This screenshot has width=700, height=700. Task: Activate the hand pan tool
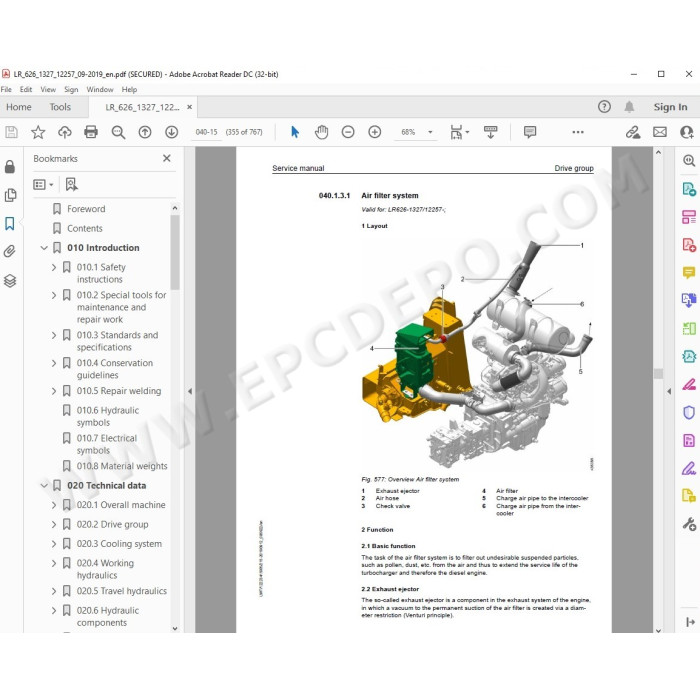pyautogui.click(x=321, y=132)
